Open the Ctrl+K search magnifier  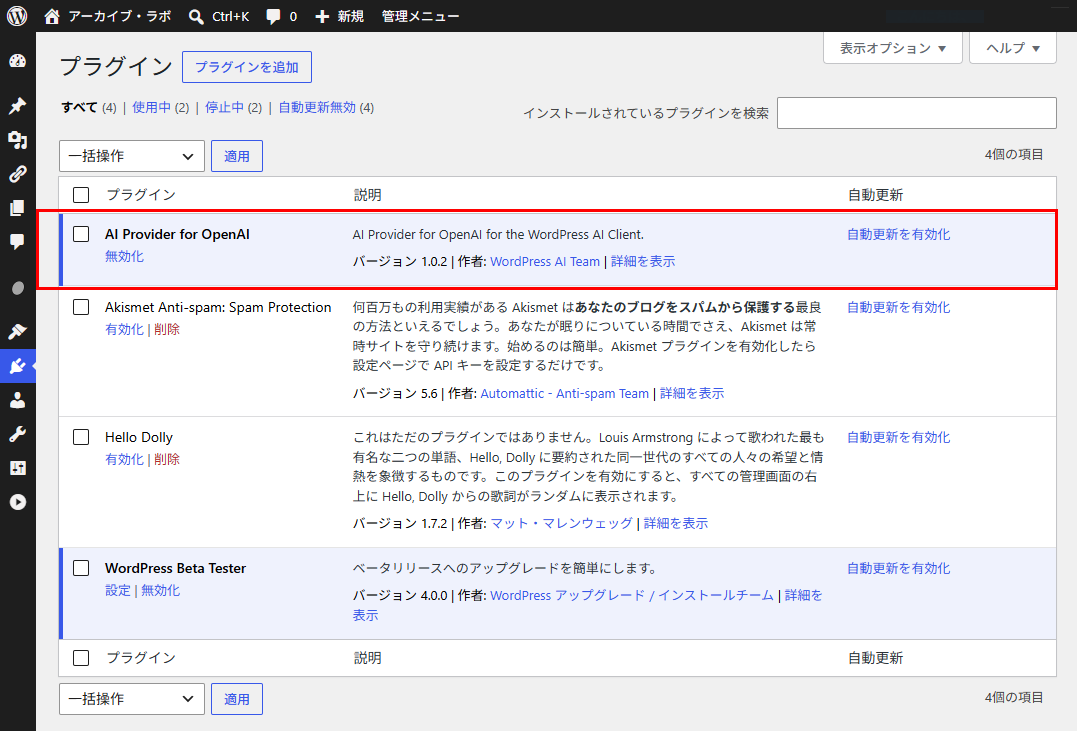click(x=196, y=16)
